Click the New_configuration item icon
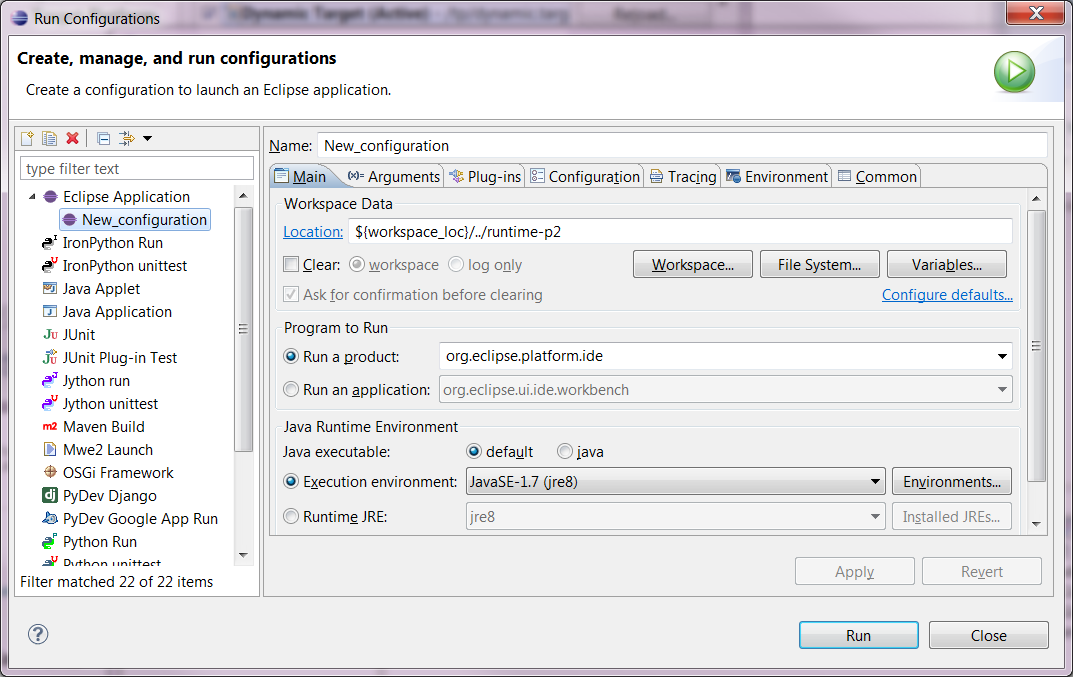This screenshot has height=677, width=1073. coord(70,220)
